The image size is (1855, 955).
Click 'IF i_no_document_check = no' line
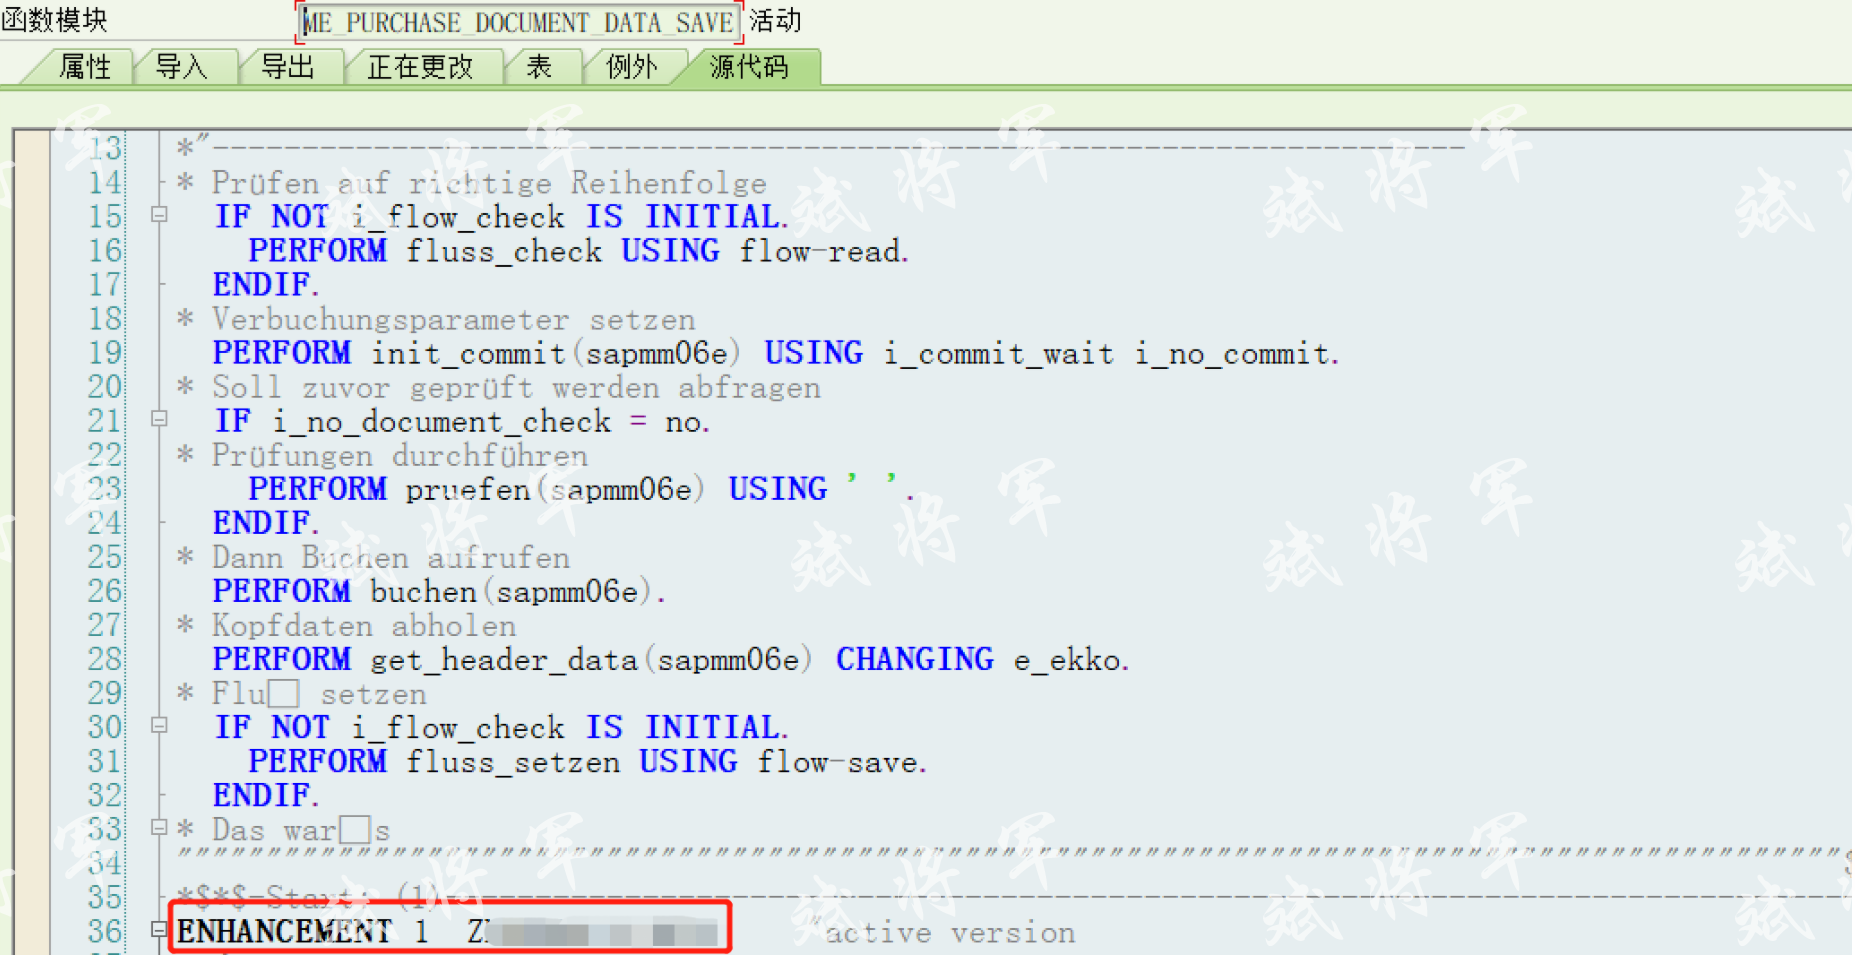coord(462,421)
